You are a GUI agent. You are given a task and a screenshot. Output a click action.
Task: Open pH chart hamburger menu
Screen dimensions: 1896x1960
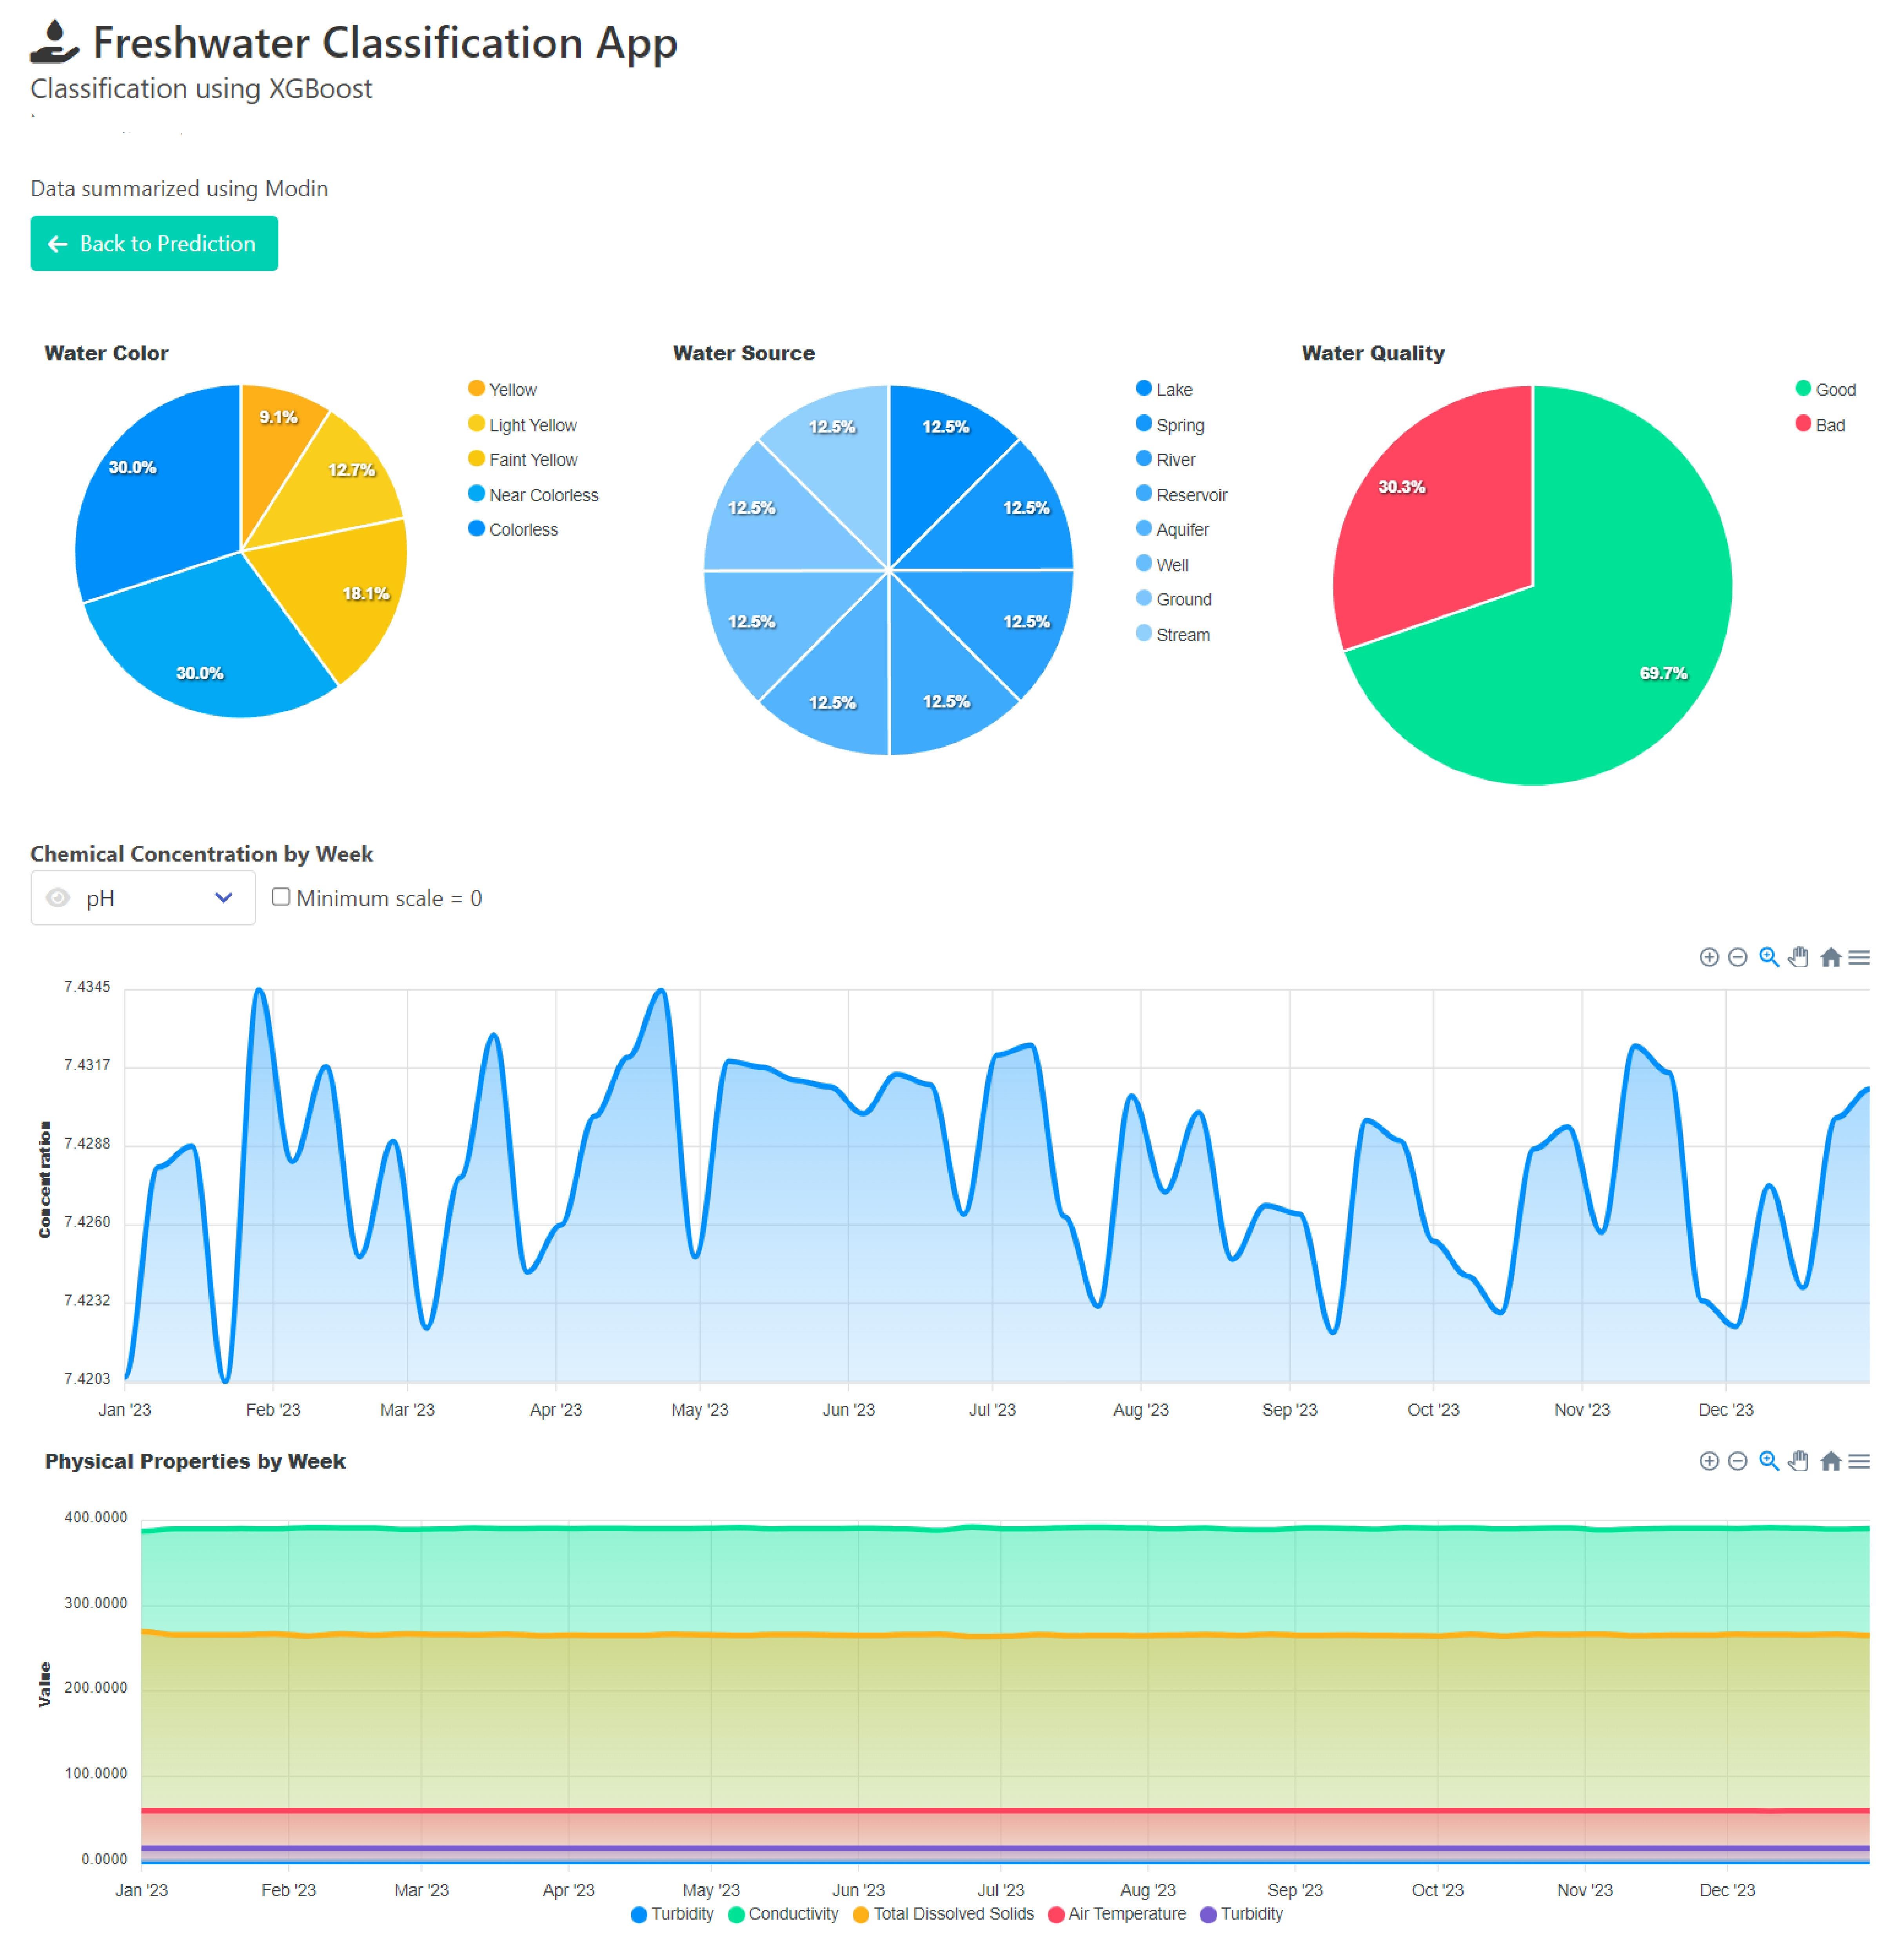pos(1859,957)
